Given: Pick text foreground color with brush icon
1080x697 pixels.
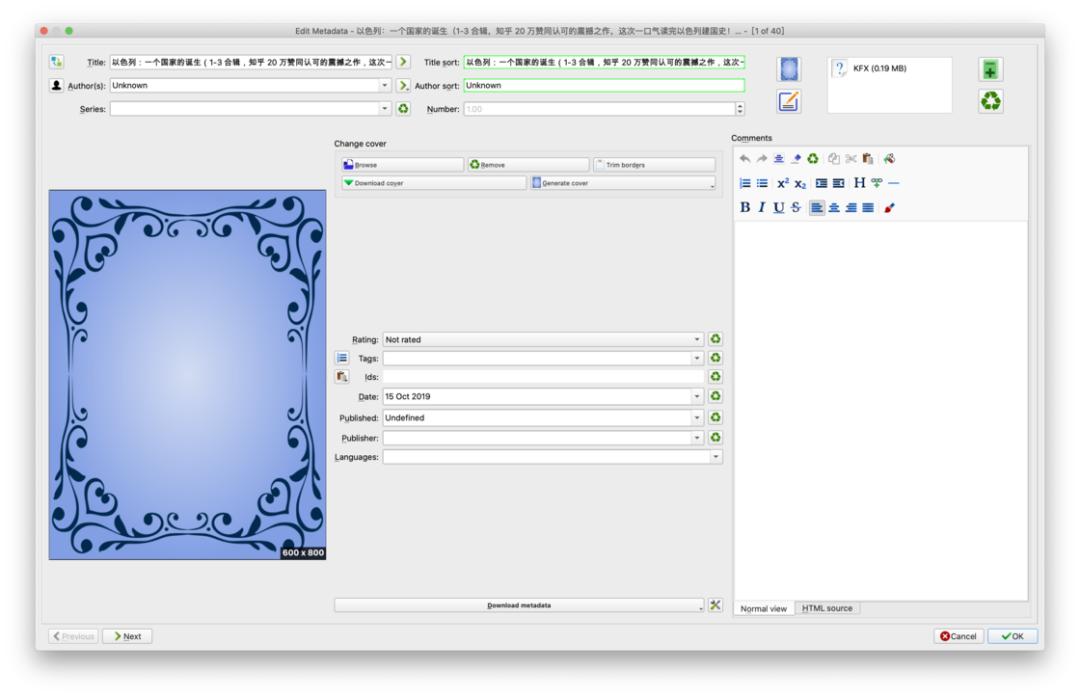Looking at the screenshot, I should coord(890,207).
